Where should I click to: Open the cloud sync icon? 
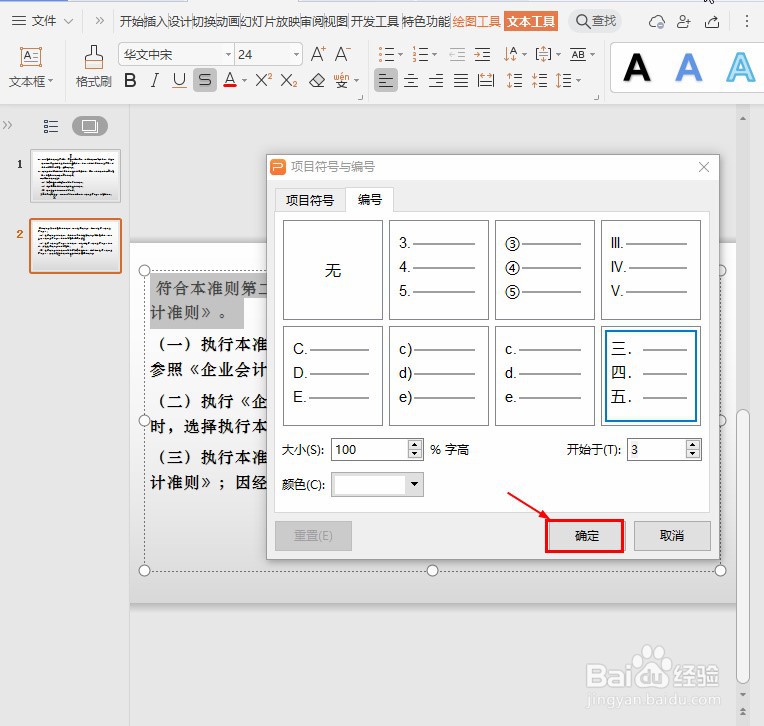656,21
